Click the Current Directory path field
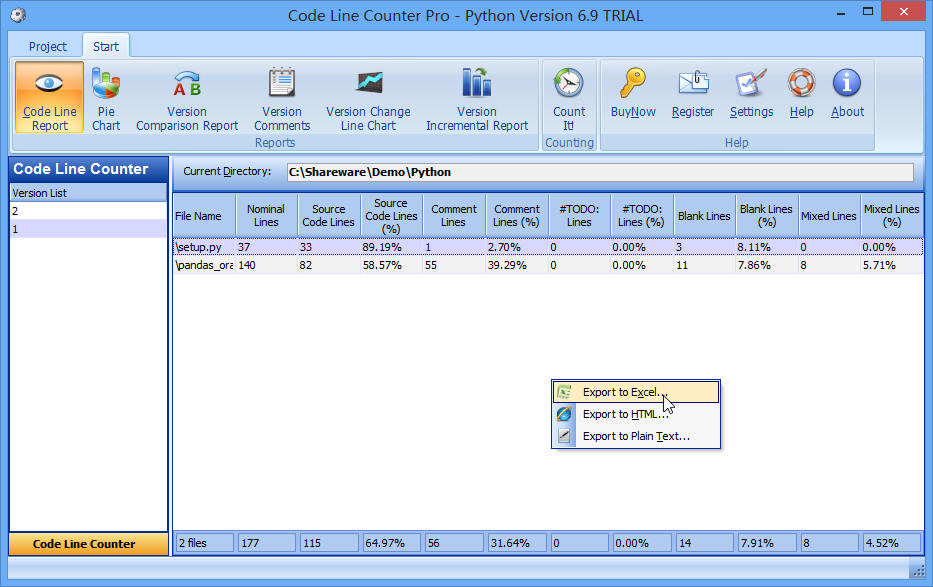 tap(600, 172)
